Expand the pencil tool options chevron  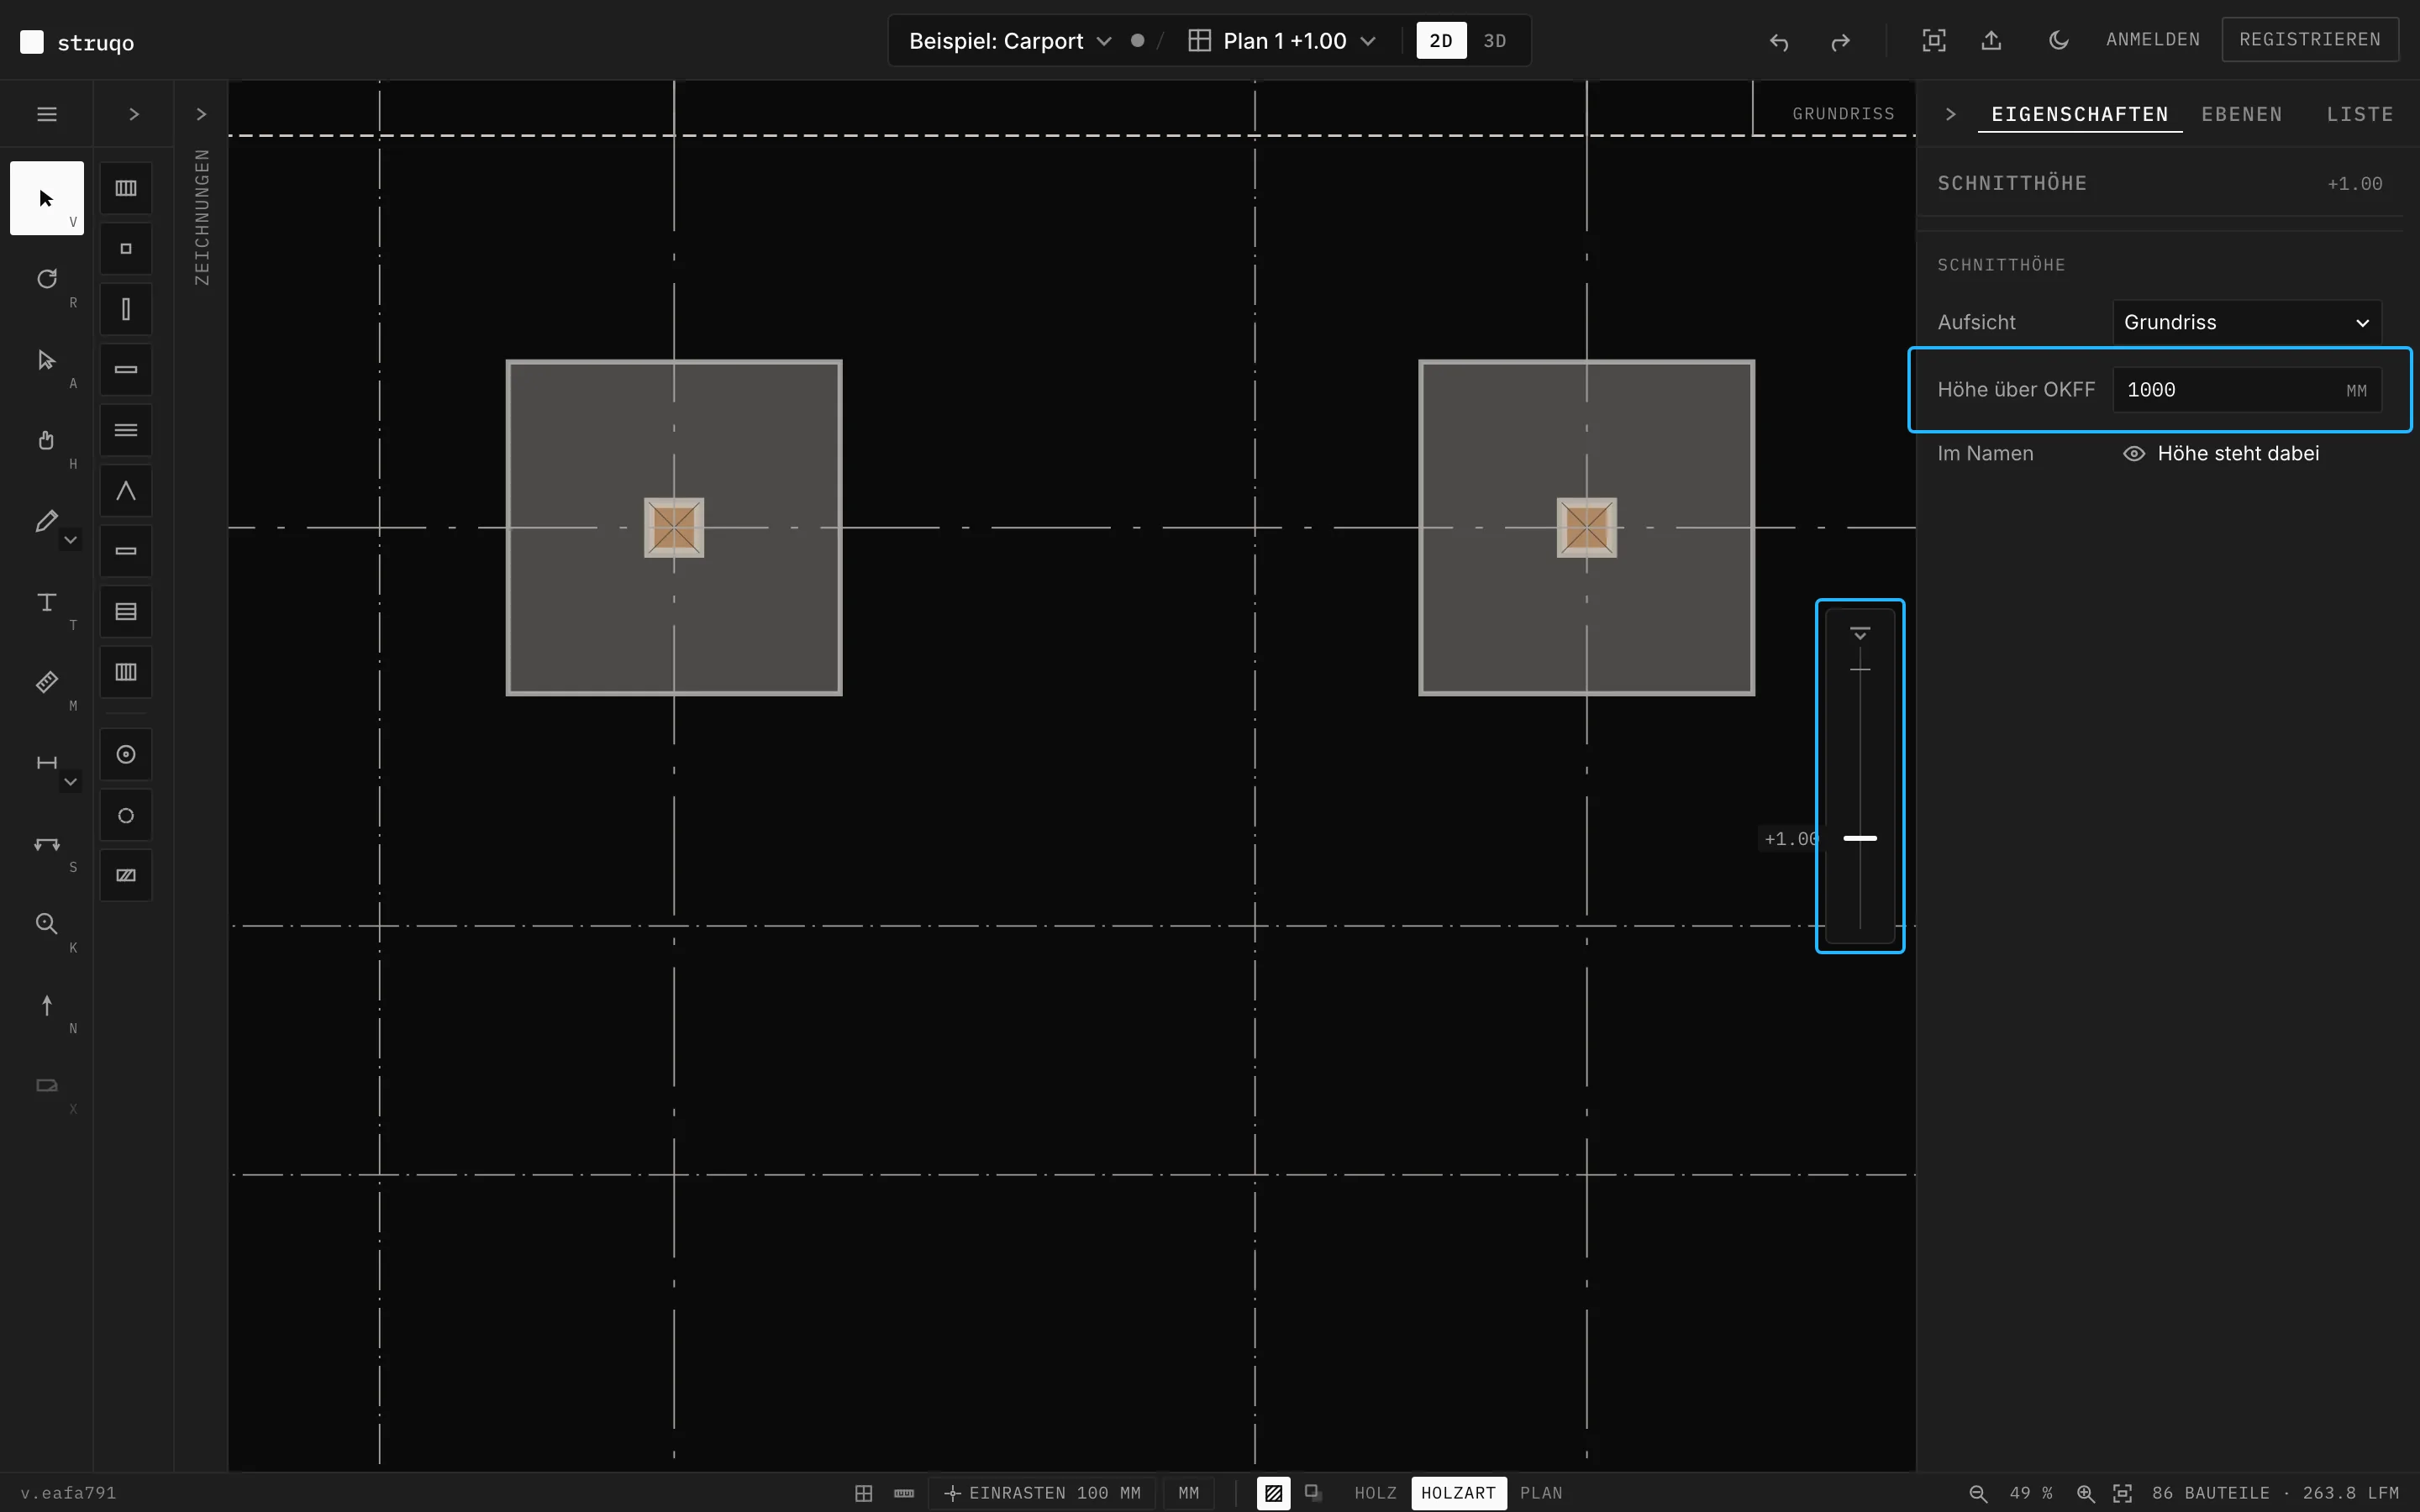71,540
